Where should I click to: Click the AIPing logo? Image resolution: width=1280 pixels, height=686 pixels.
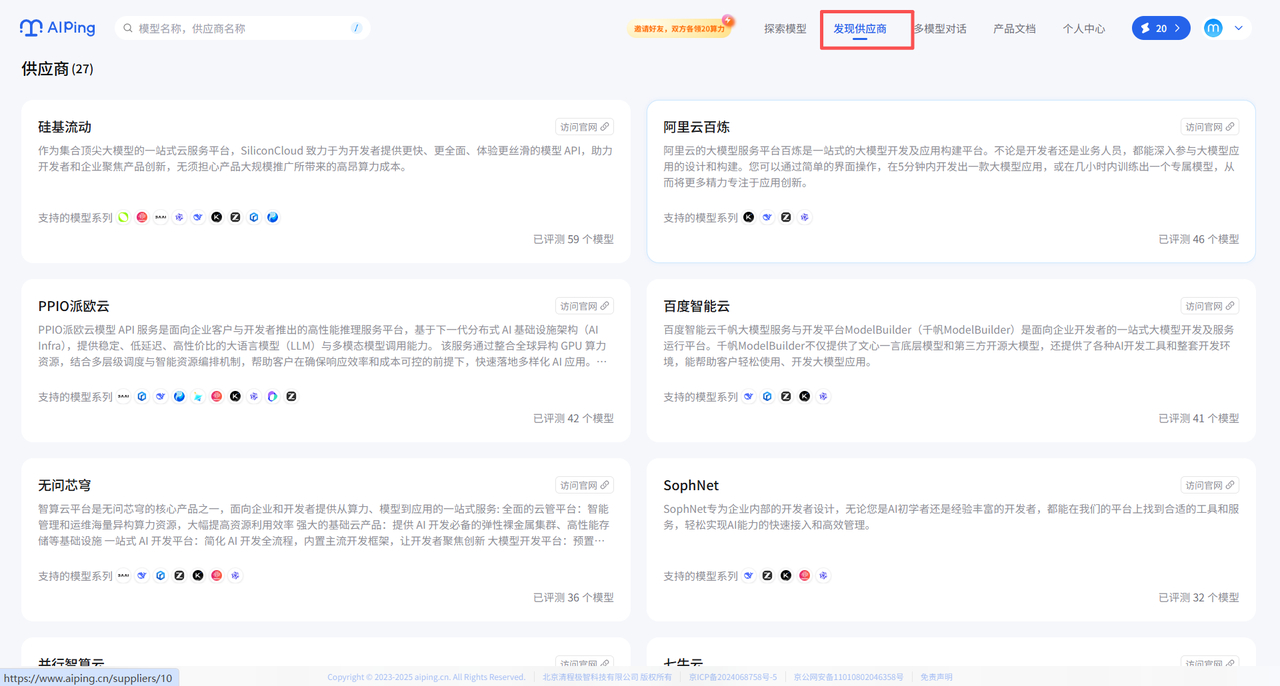(x=57, y=28)
